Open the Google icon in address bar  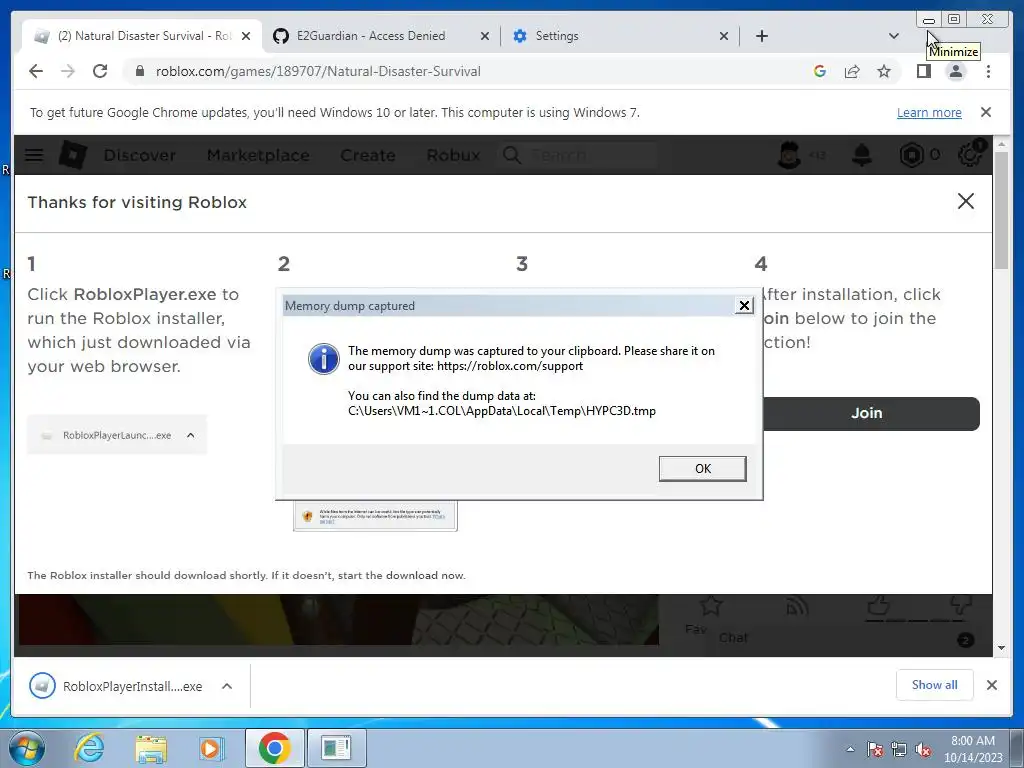pyautogui.click(x=820, y=71)
